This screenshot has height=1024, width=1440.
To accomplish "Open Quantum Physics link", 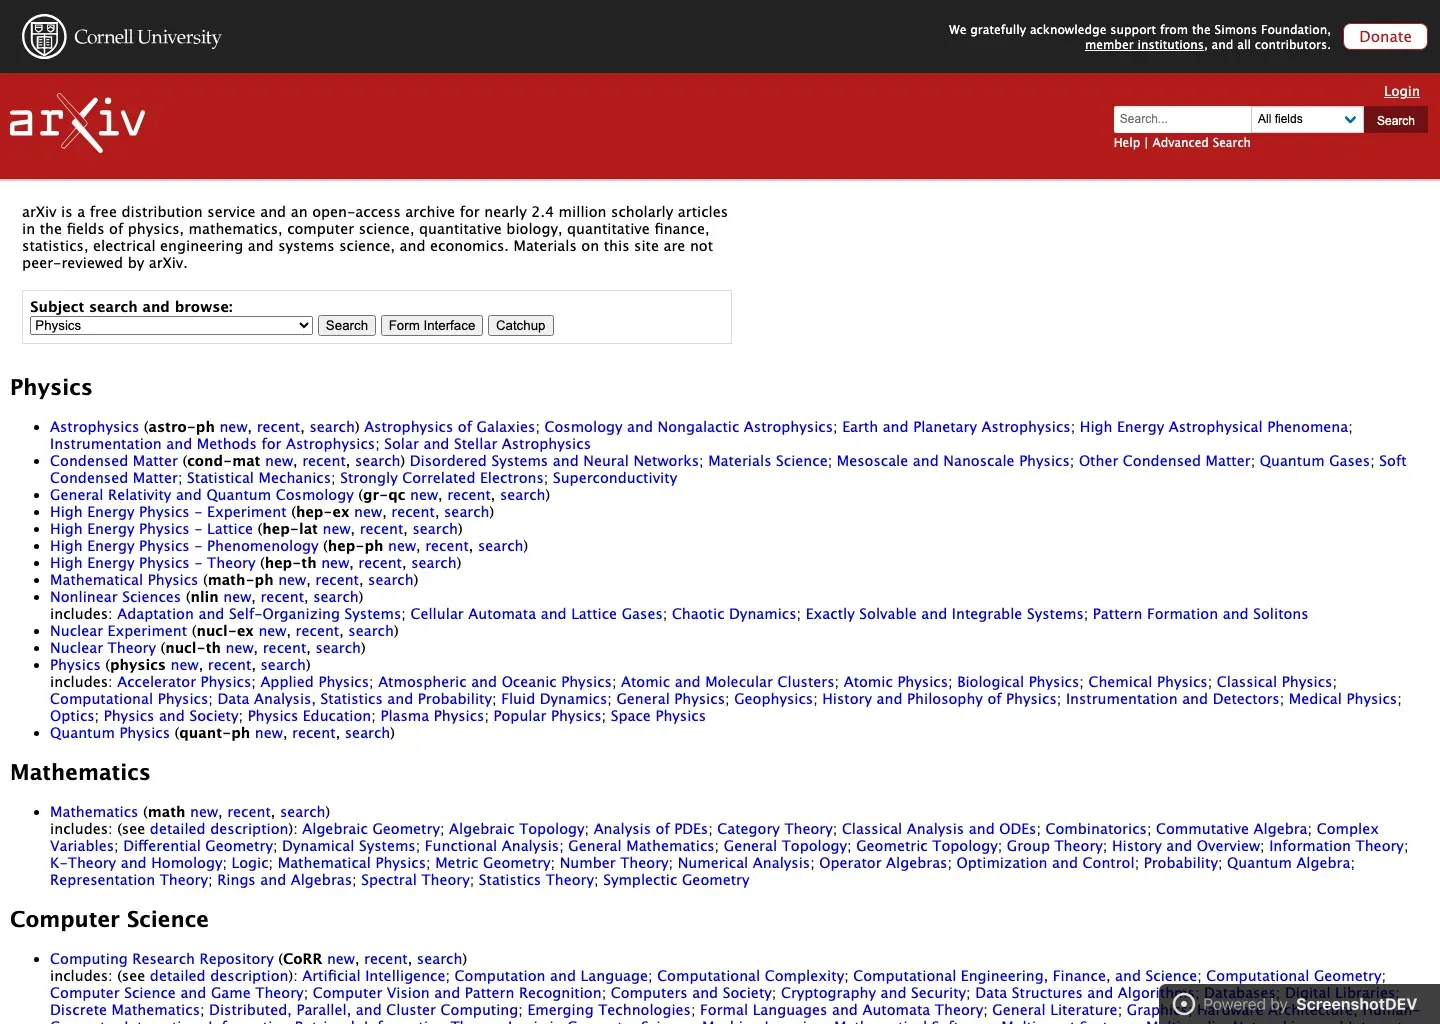I will coord(110,733).
